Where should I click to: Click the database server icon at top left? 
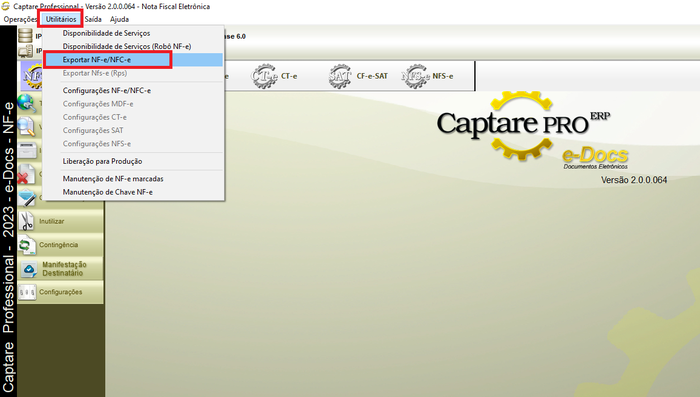coord(25,35)
